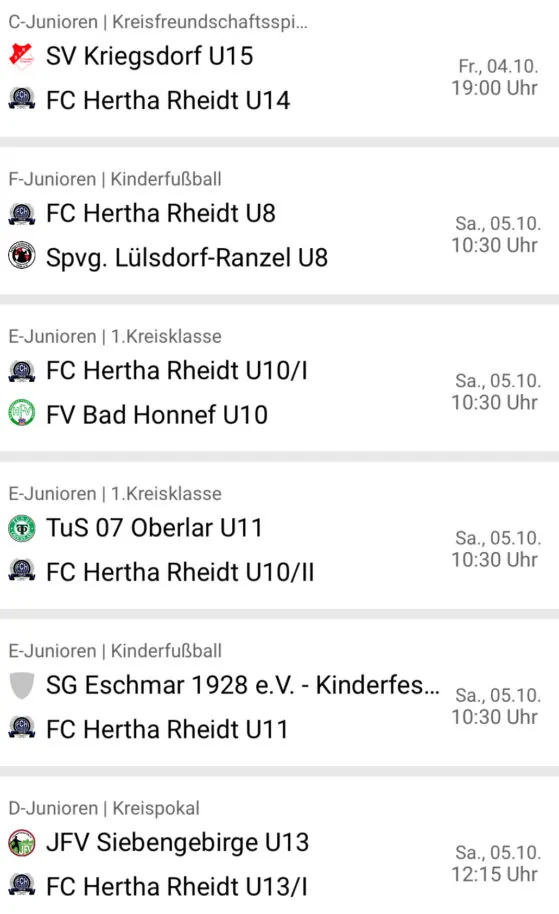Select the Spvg. Lülsdorf-Ranzel U8 team name
This screenshot has height=914, width=559.
[187, 257]
